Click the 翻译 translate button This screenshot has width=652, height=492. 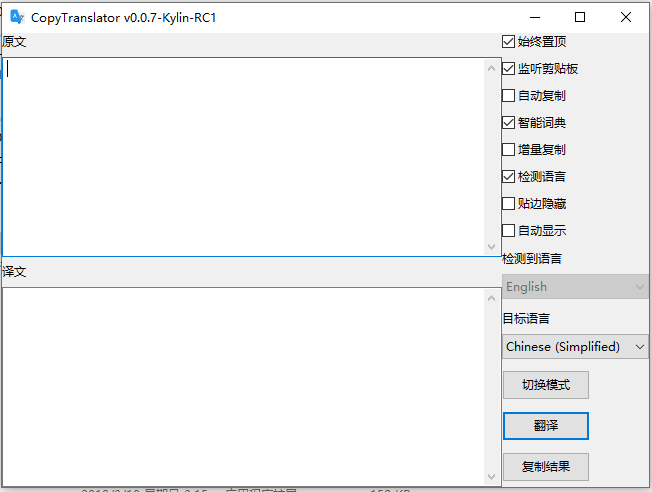(x=546, y=426)
